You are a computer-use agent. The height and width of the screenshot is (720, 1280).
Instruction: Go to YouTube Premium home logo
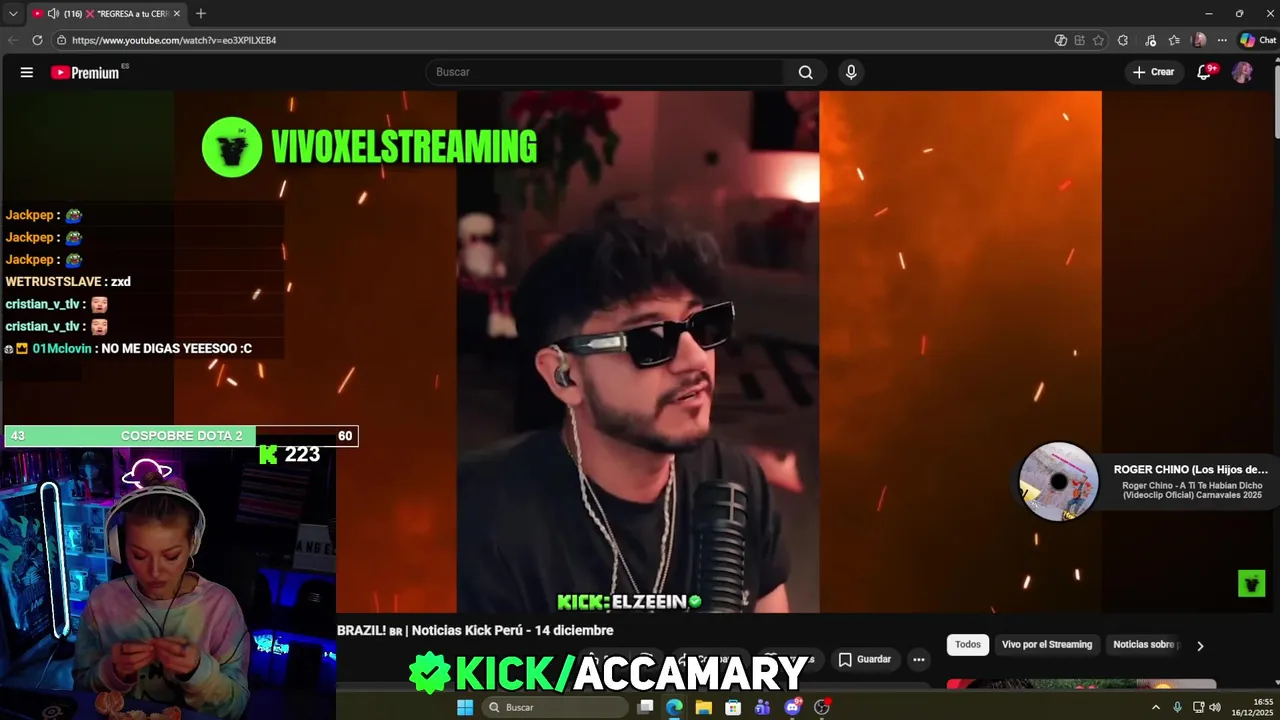(x=85, y=72)
